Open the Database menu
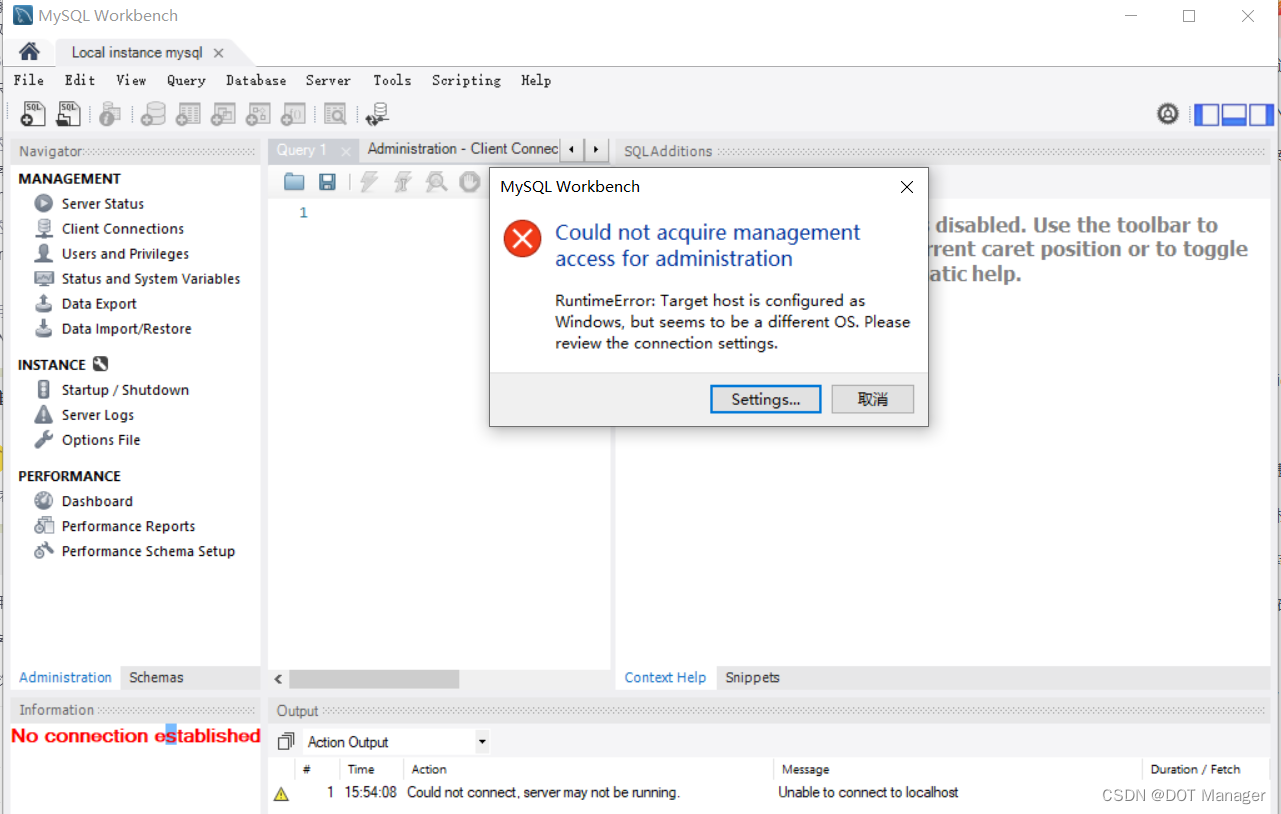 [256, 80]
